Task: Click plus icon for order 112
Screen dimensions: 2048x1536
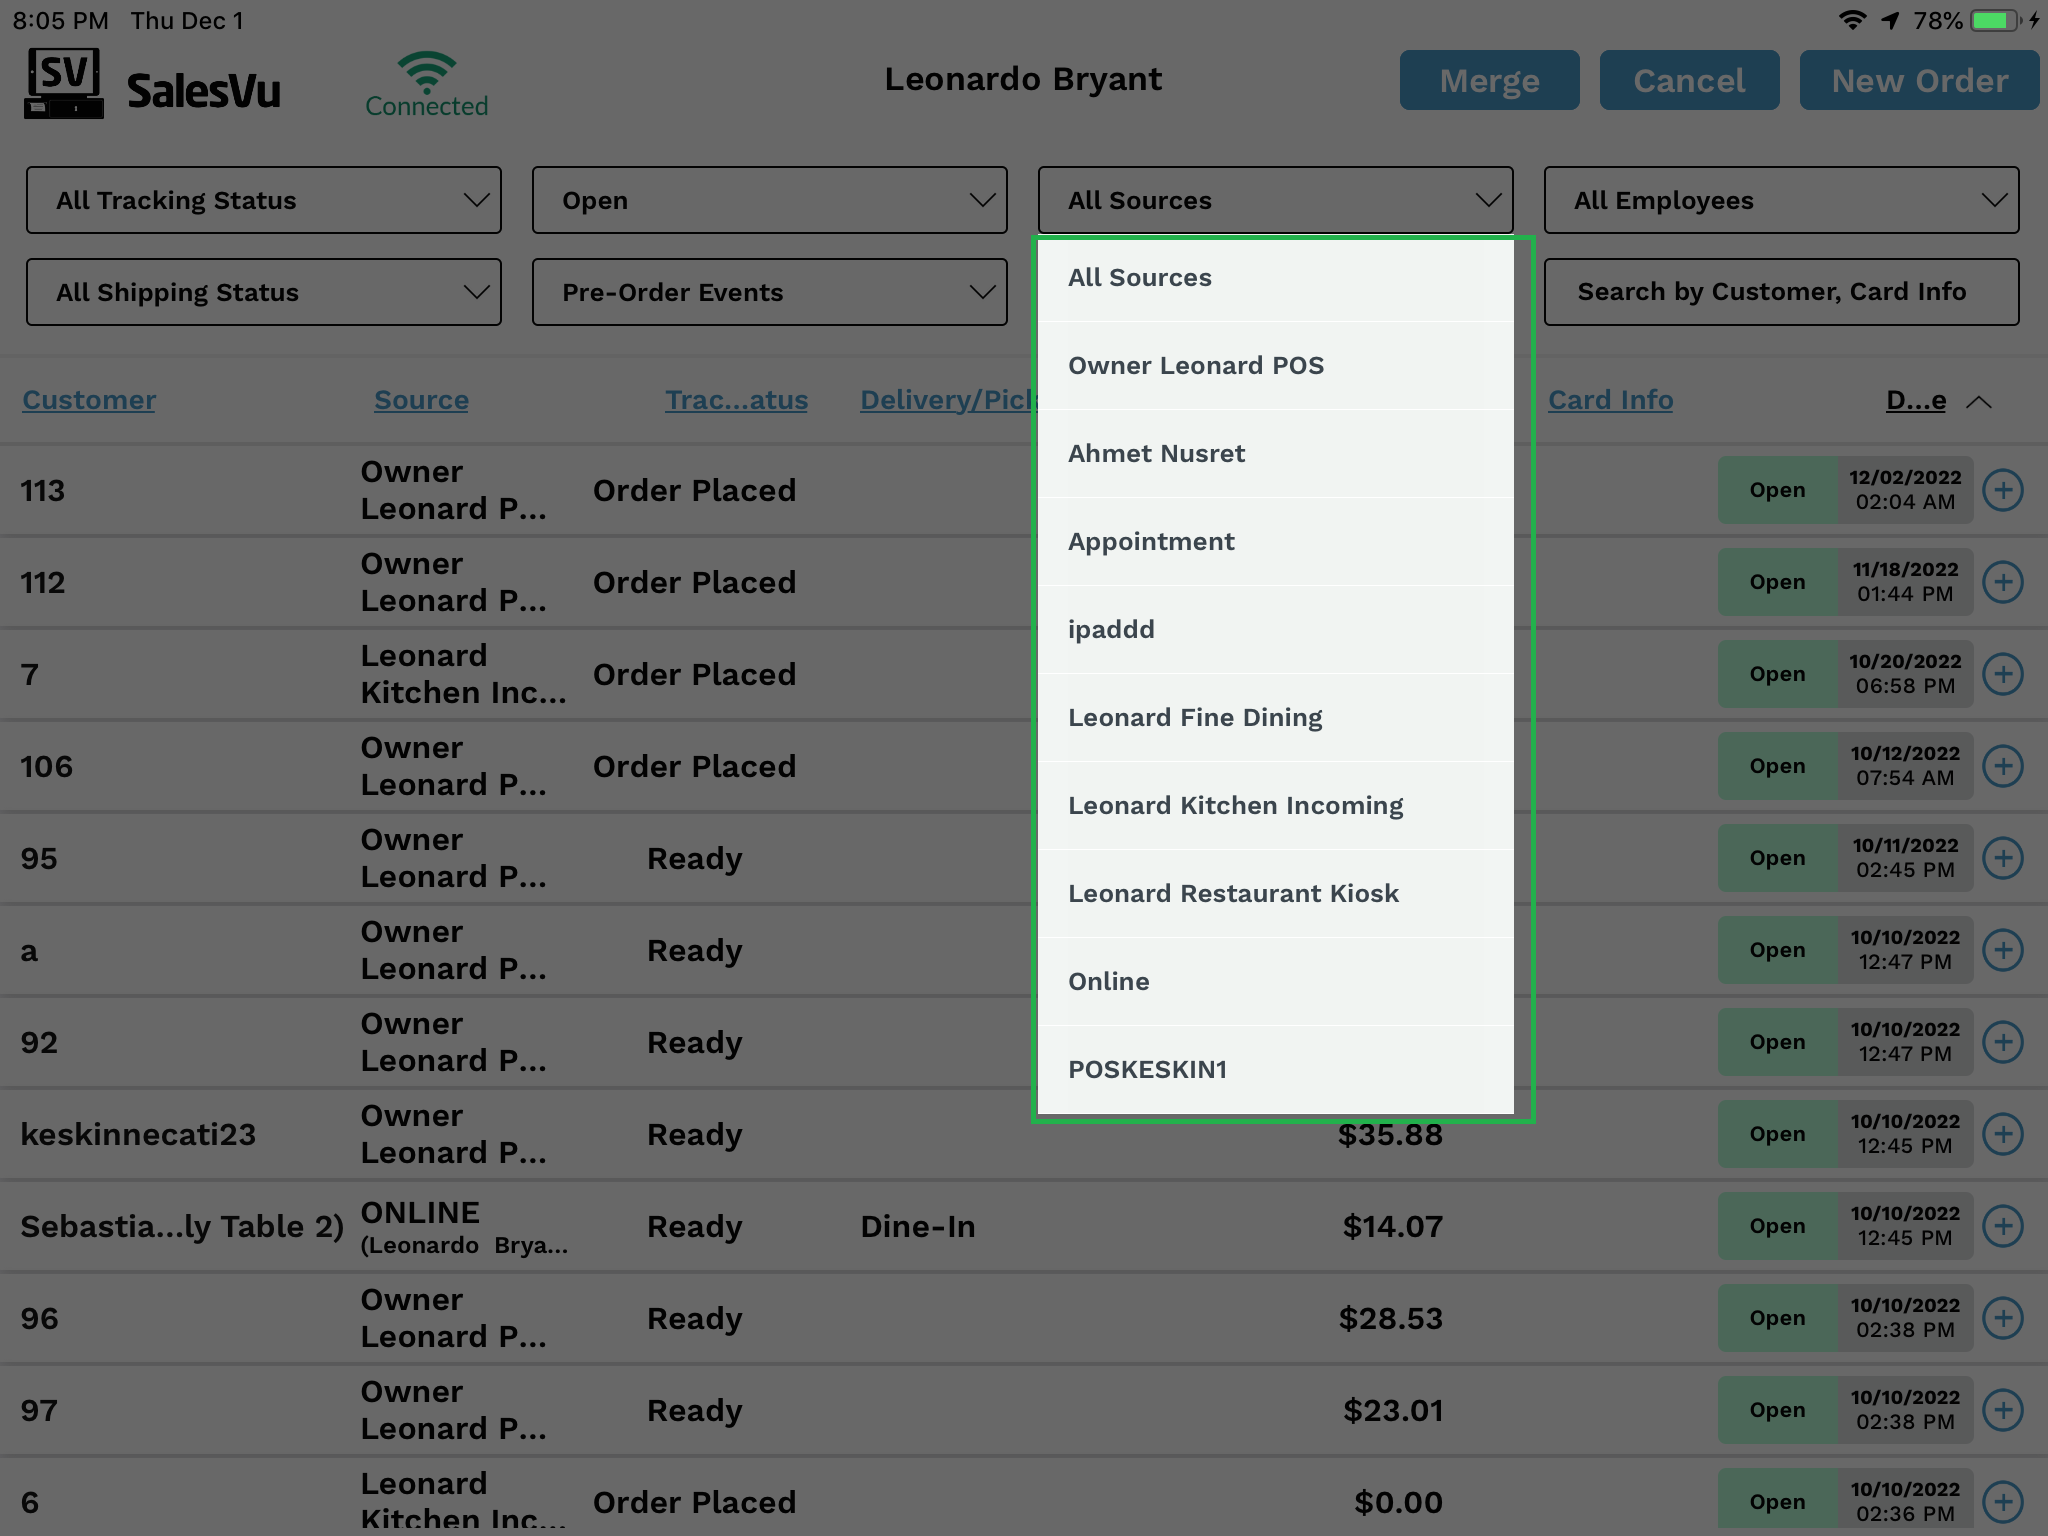Action: click(x=2003, y=582)
